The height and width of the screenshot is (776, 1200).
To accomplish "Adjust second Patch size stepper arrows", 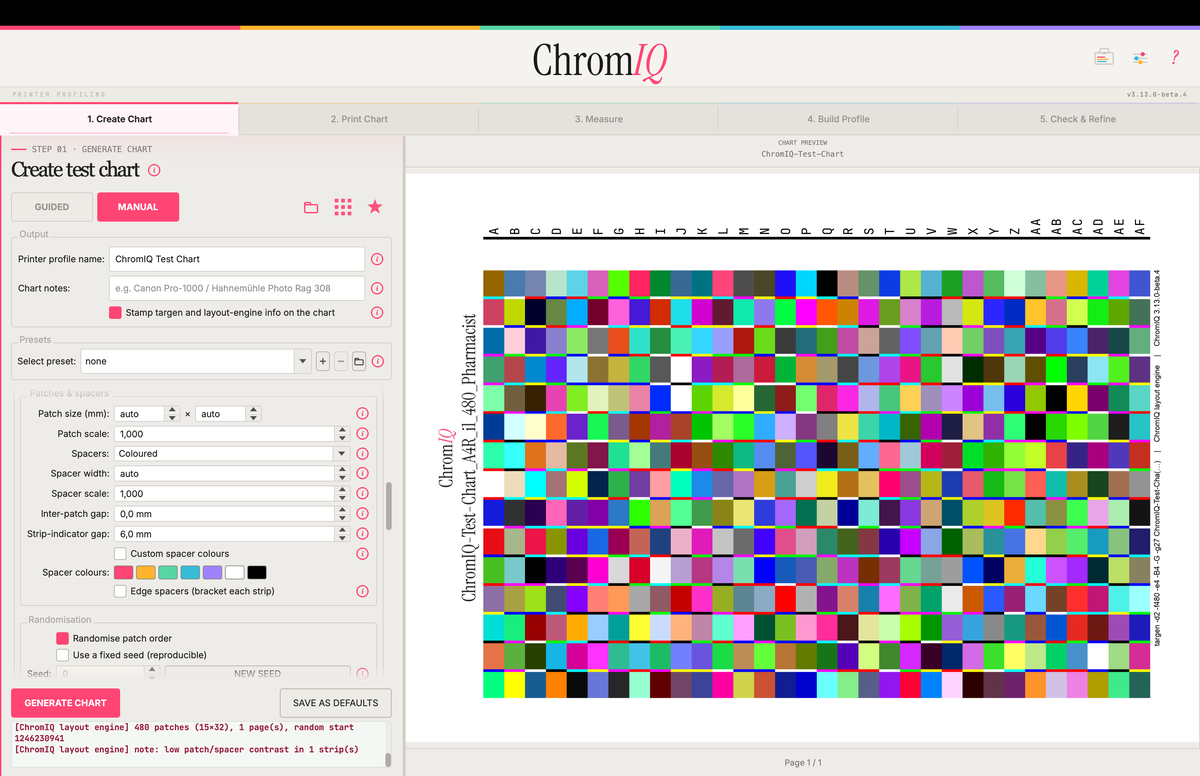I will tap(254, 413).
